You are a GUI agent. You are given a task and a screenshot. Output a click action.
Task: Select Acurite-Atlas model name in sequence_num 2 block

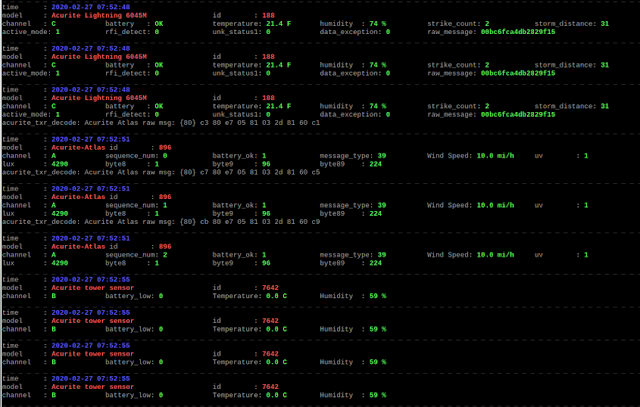78,247
